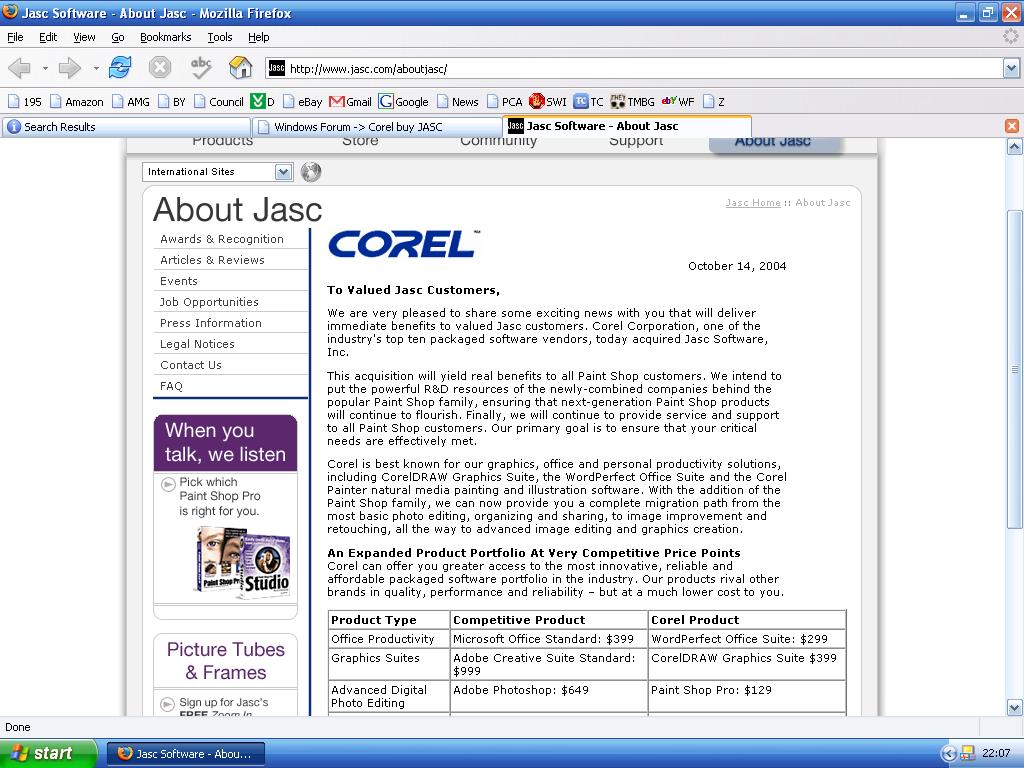Close the current tab with orange X
Viewport: 1024px width, 768px height.
(x=1012, y=126)
